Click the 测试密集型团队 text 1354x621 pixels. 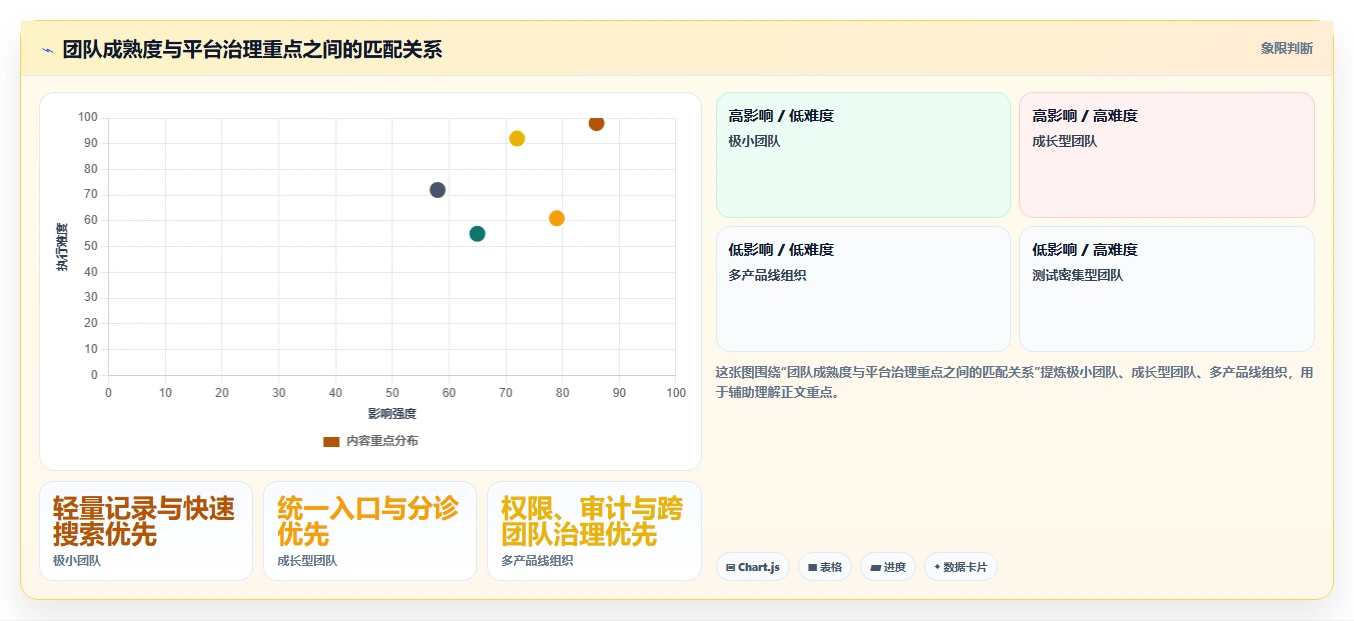point(1077,276)
